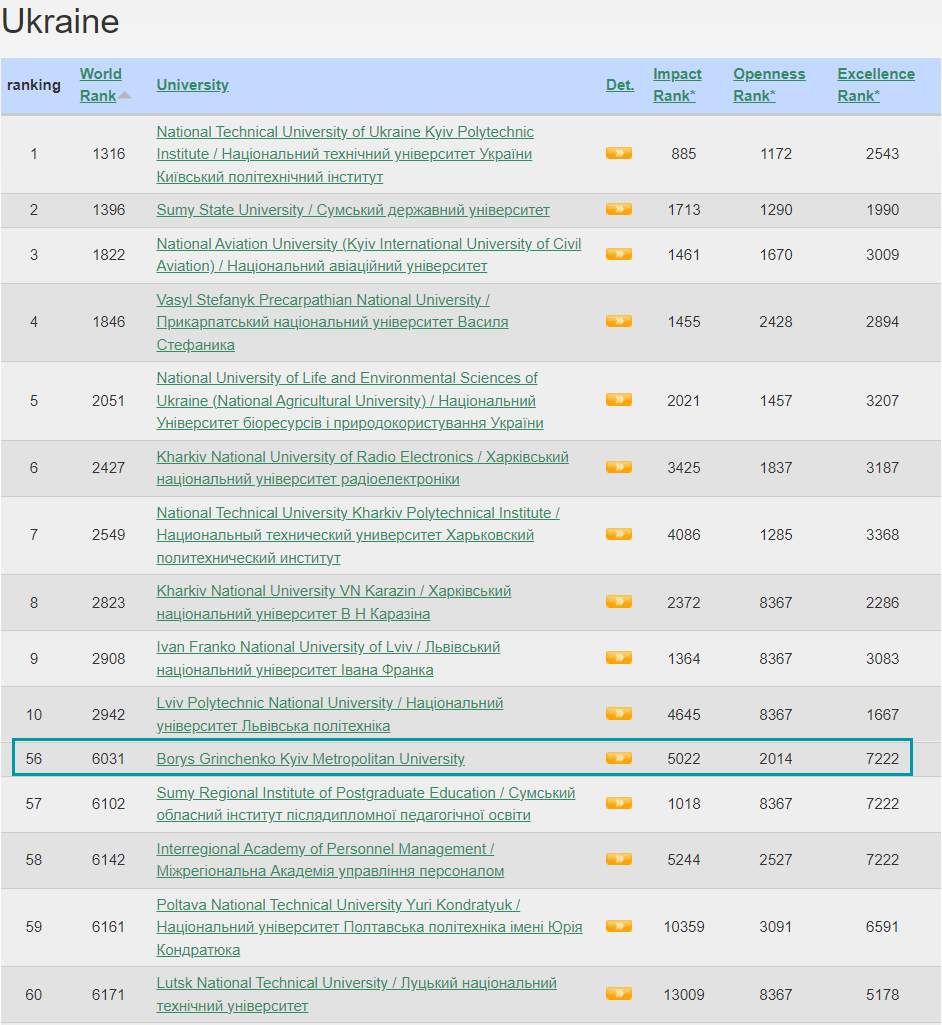Open Interregional Academy of Personnel Management link
Viewport: 942px width, 1025px height.
tap(325, 849)
